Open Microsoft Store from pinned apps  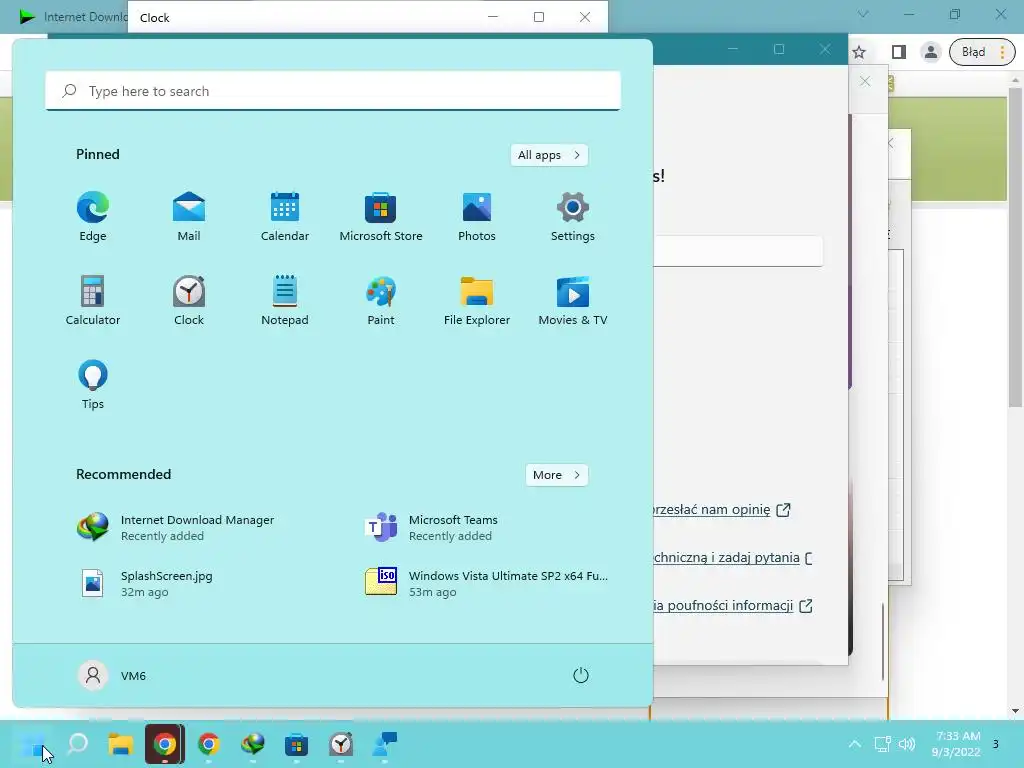point(381,217)
